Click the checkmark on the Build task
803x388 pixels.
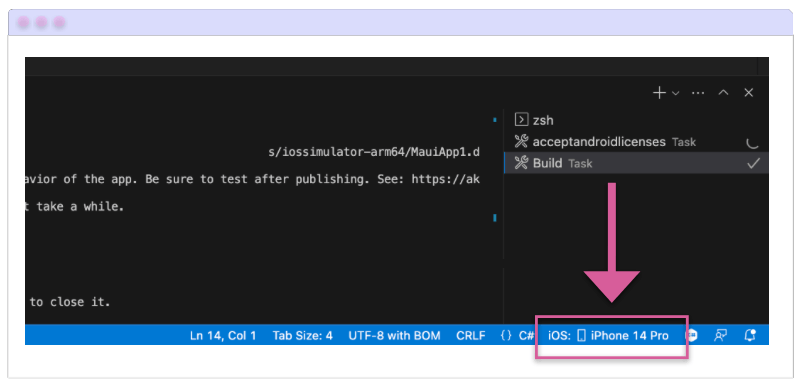point(753,164)
